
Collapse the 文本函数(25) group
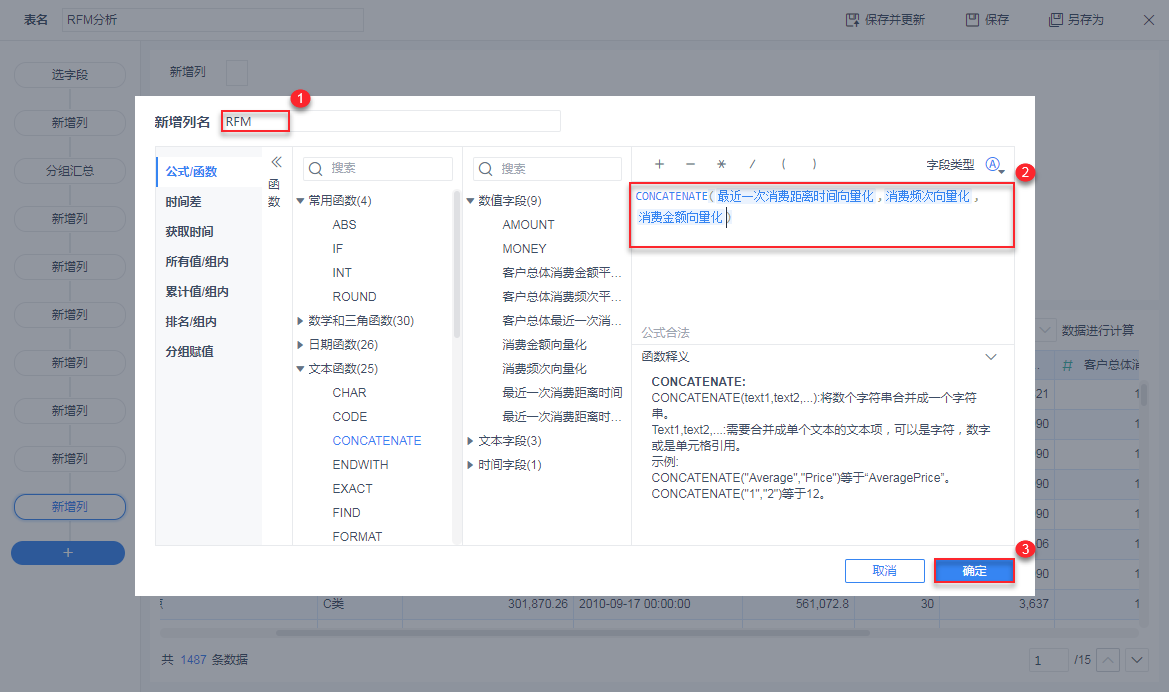click(x=300, y=368)
